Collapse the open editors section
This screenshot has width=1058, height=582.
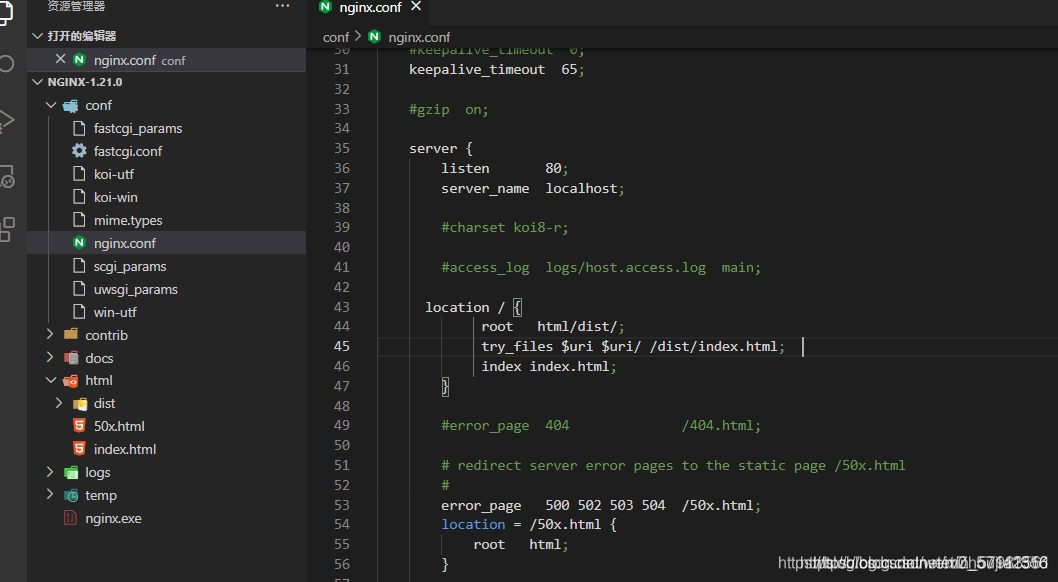(38, 36)
